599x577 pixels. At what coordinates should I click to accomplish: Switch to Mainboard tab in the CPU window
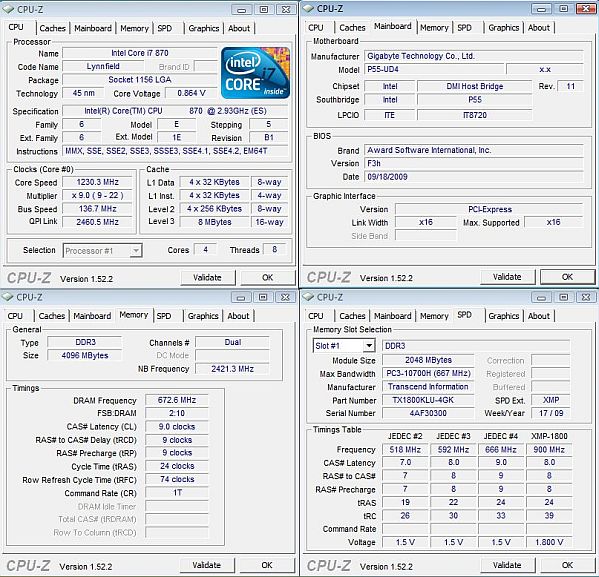[x=93, y=28]
